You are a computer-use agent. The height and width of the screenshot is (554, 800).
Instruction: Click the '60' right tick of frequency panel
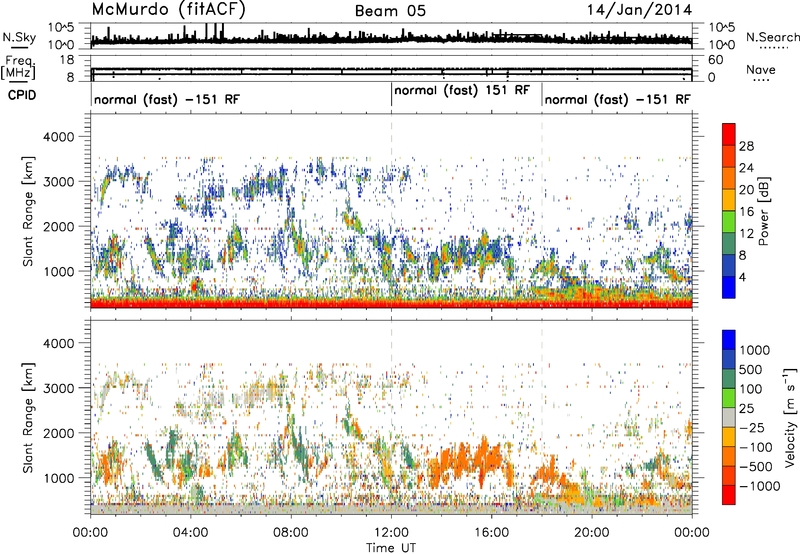pyautogui.click(x=716, y=60)
